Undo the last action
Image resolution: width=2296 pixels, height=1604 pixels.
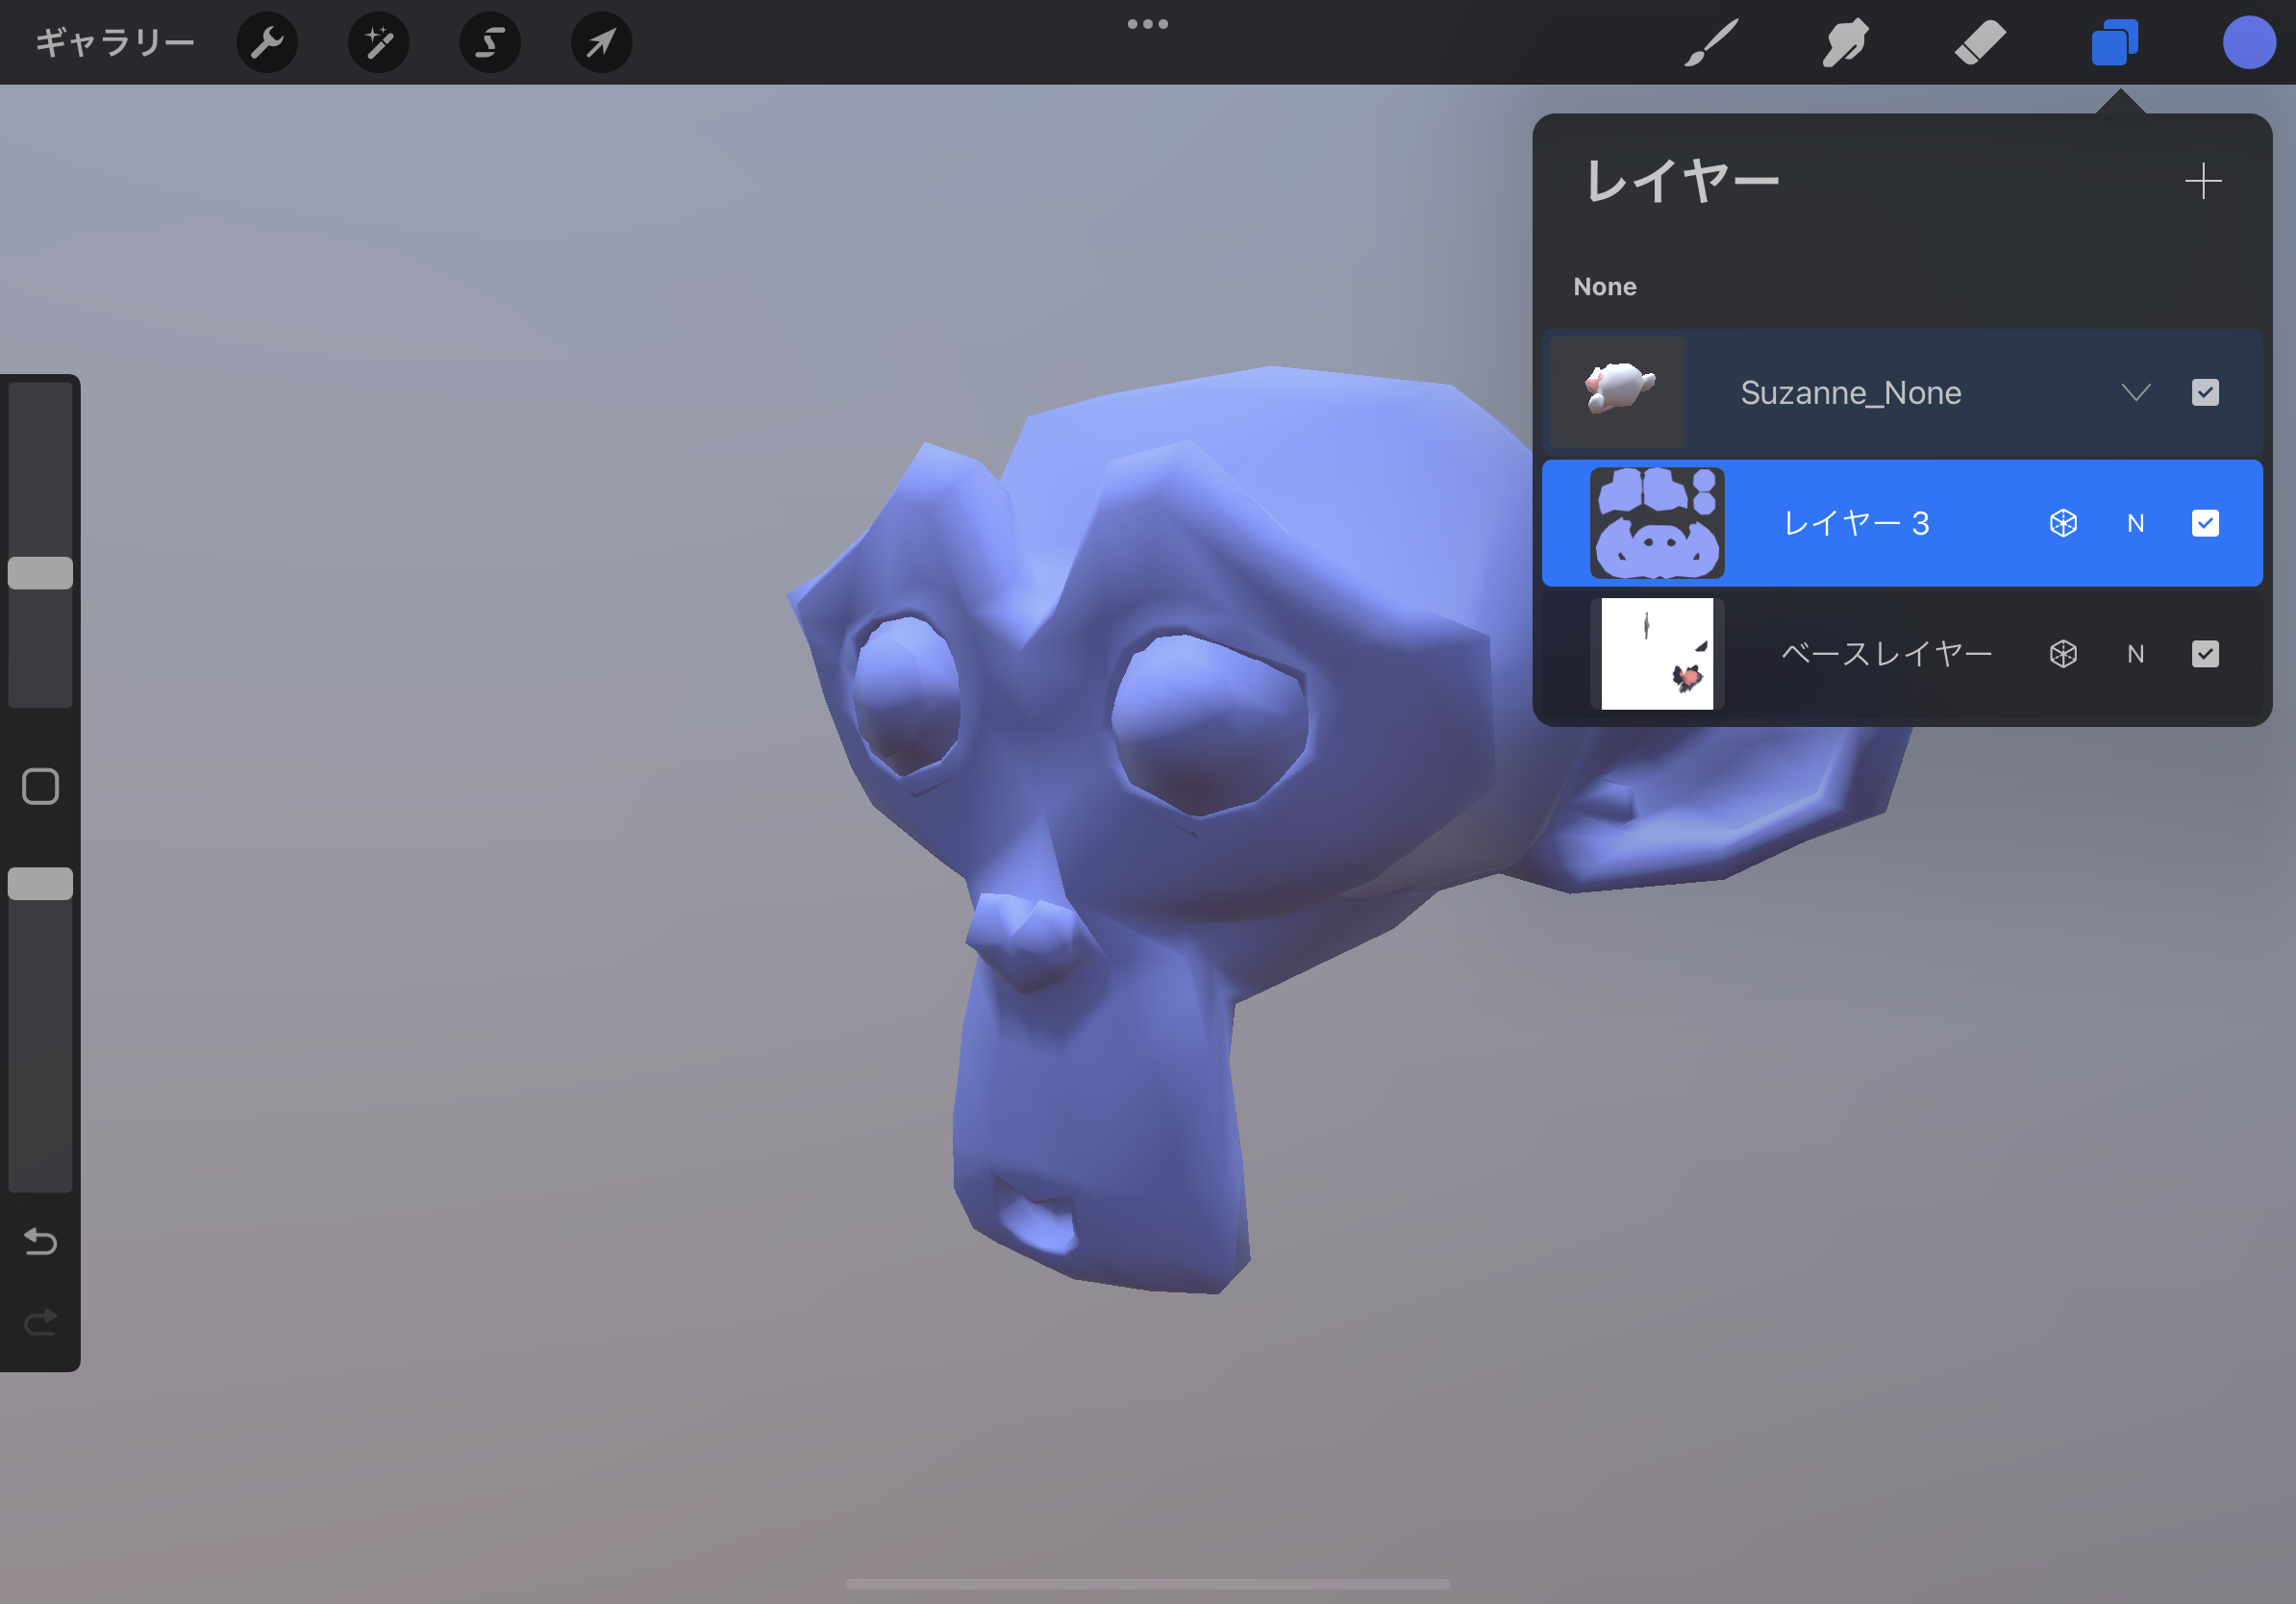point(40,1241)
